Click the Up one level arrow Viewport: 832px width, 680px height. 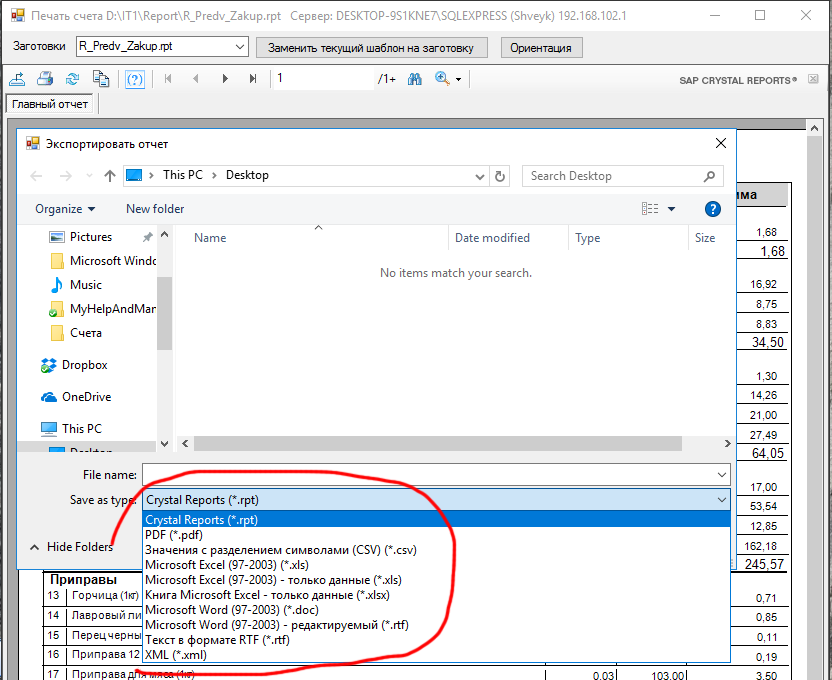tap(110, 176)
